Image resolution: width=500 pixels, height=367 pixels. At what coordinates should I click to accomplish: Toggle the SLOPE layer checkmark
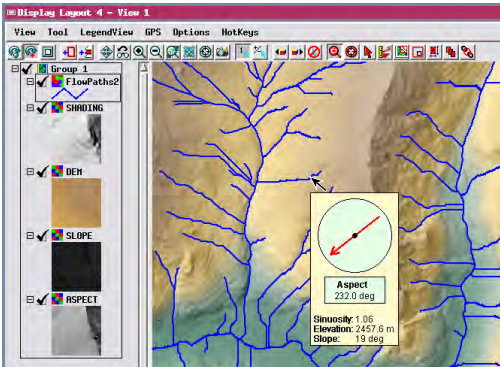coord(42,236)
